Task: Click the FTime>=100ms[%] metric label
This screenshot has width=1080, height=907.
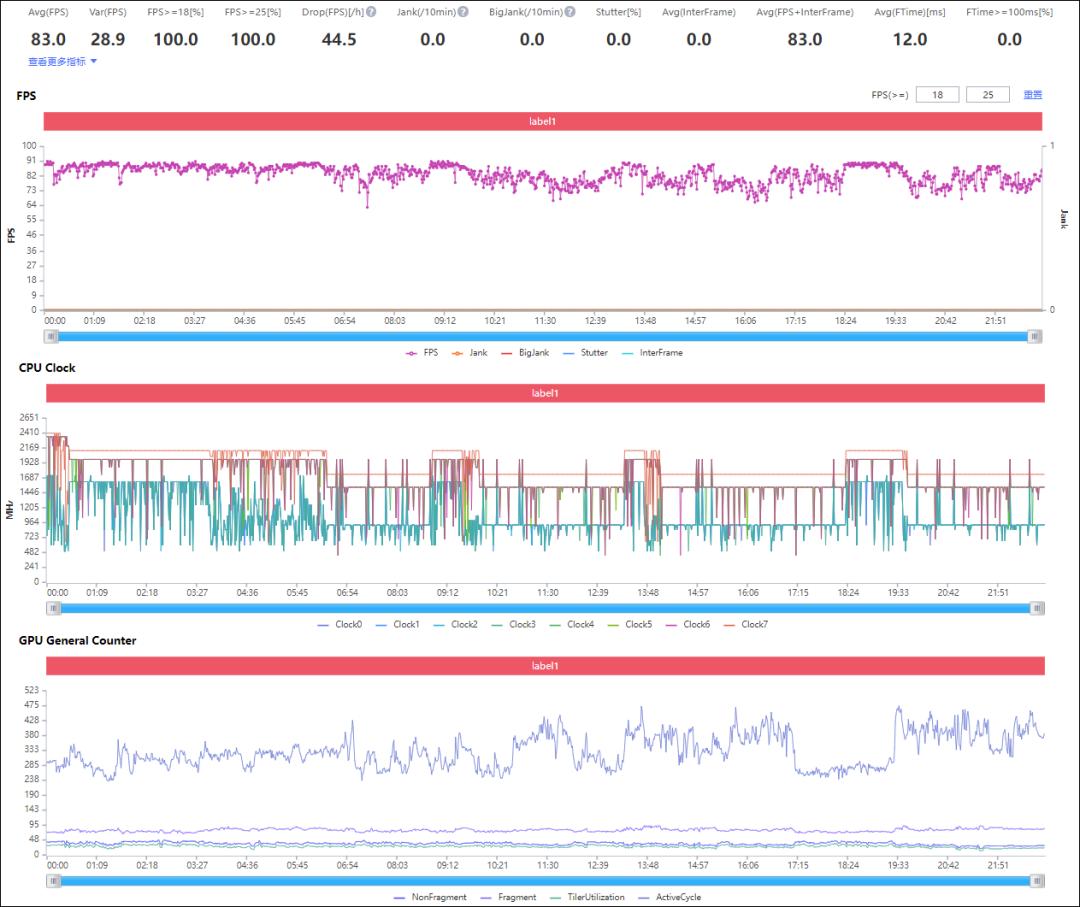Action: point(1009,12)
